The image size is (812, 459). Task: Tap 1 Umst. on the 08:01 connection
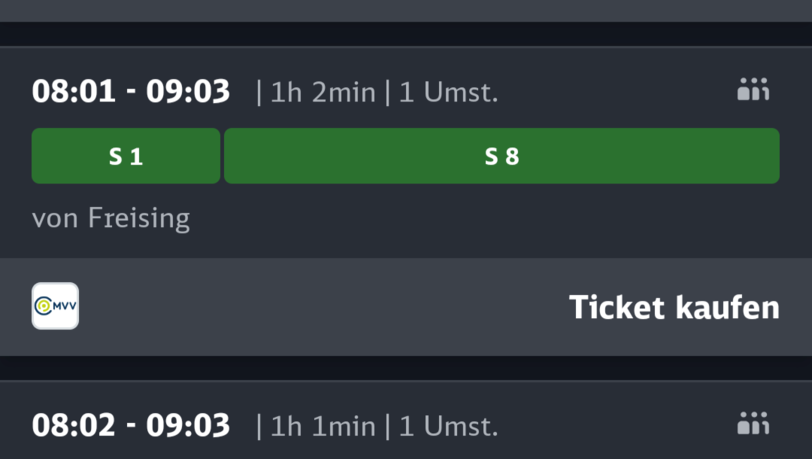(x=448, y=93)
